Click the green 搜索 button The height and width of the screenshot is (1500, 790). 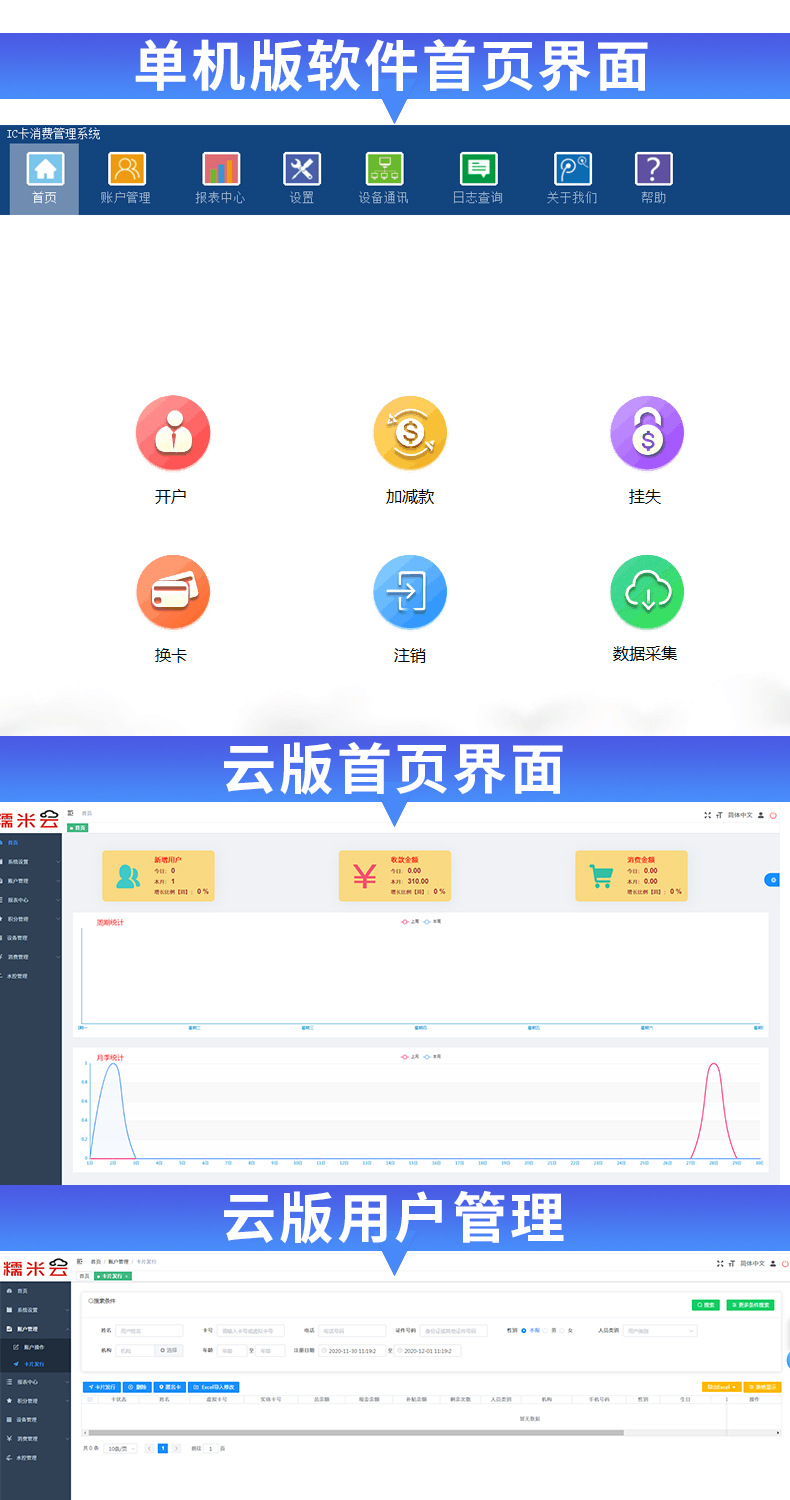point(706,1305)
